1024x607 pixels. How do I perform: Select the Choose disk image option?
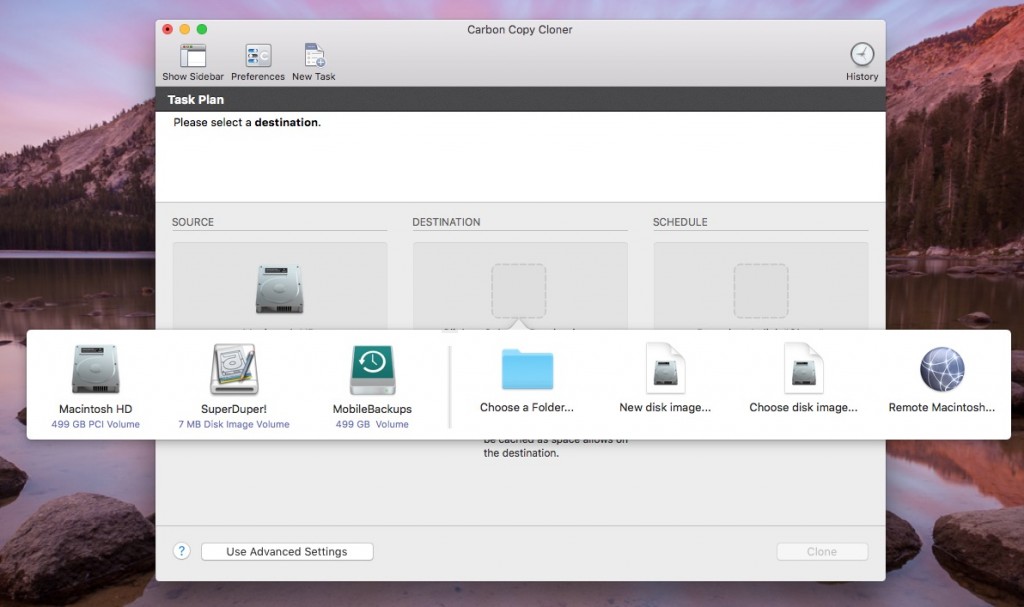(803, 368)
